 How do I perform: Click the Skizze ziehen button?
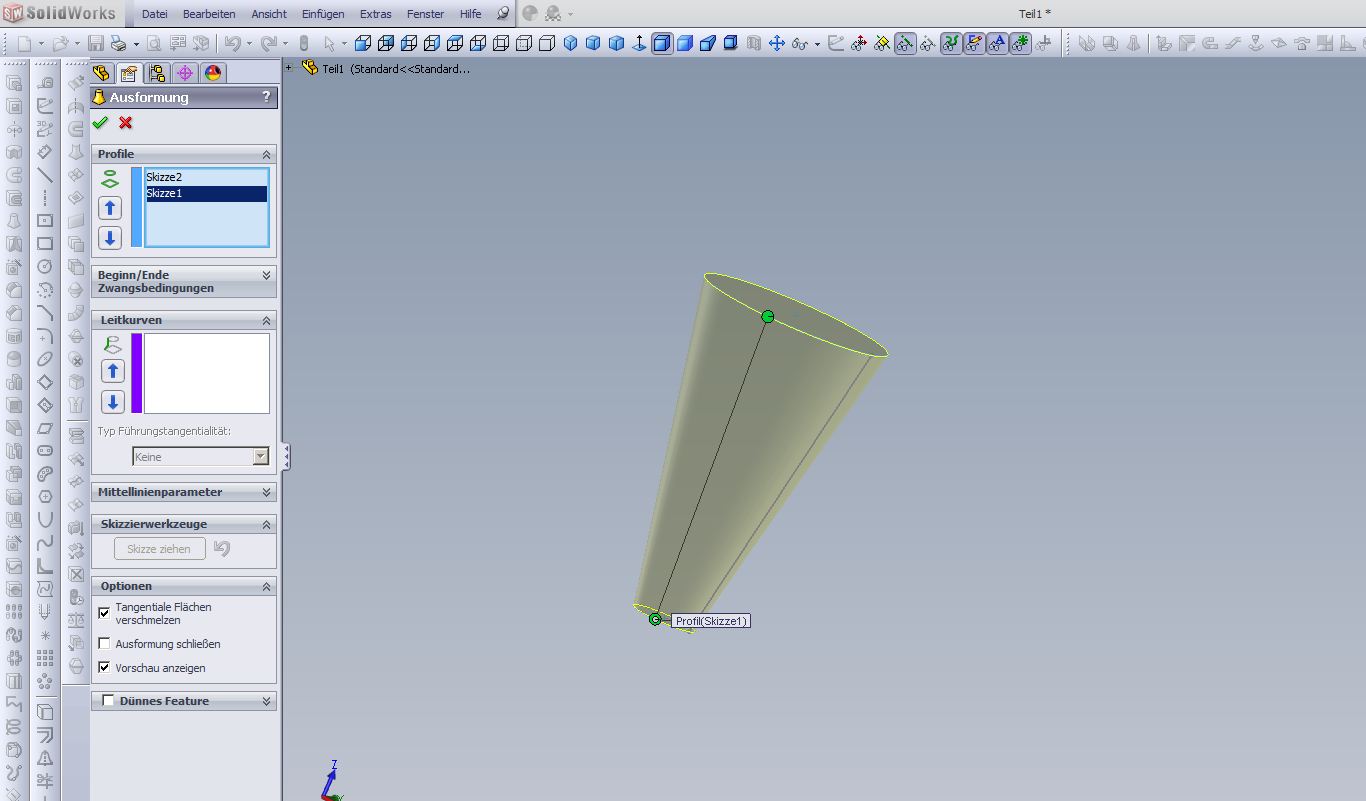pyautogui.click(x=159, y=549)
